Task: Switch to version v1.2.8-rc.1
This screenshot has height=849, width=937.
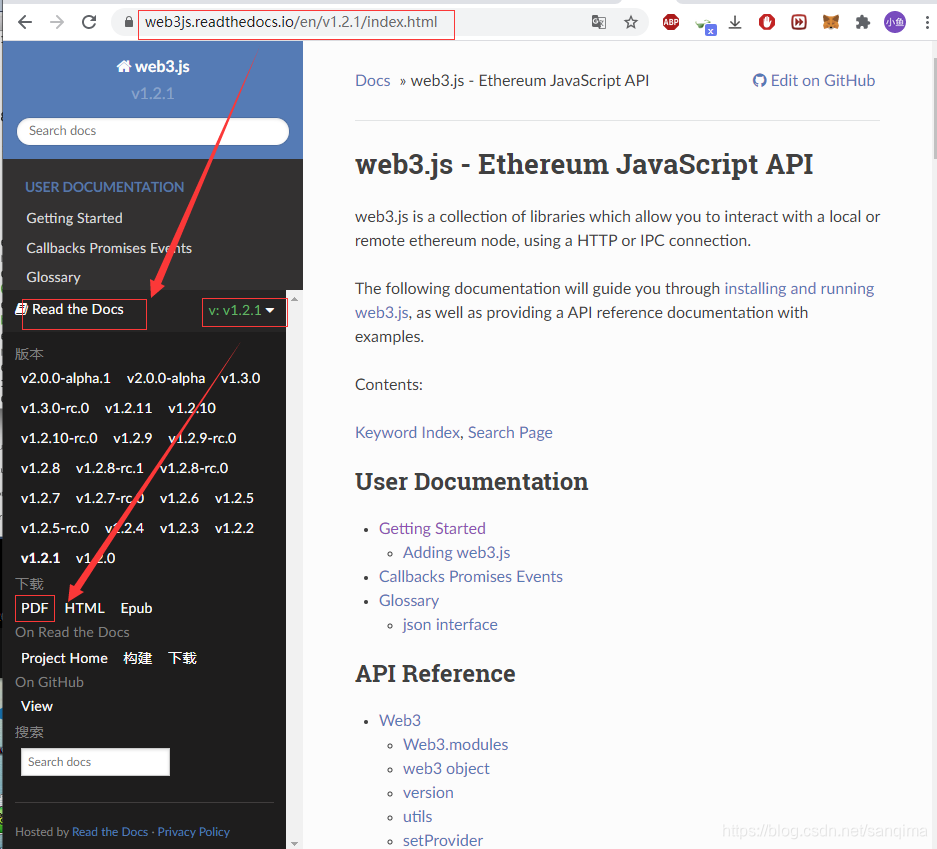Action: 110,468
